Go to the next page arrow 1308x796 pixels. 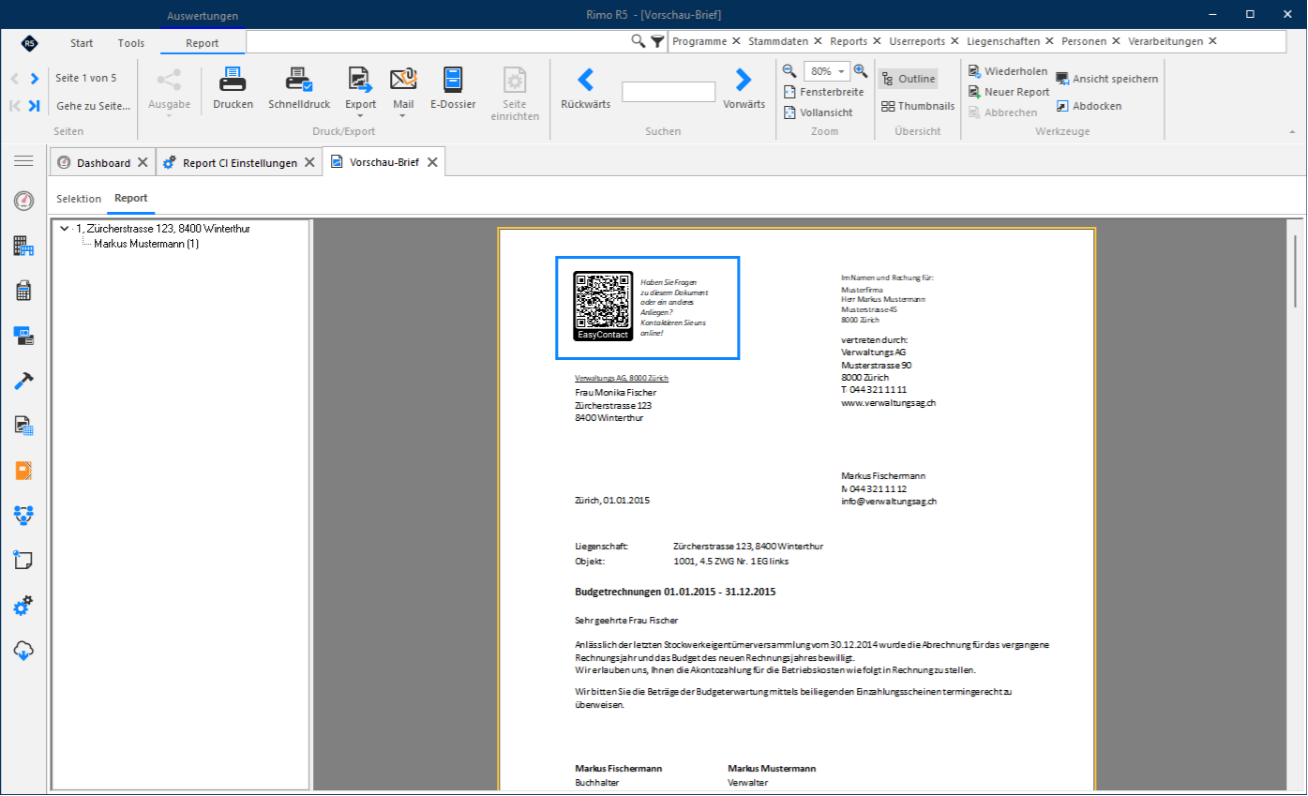point(34,78)
